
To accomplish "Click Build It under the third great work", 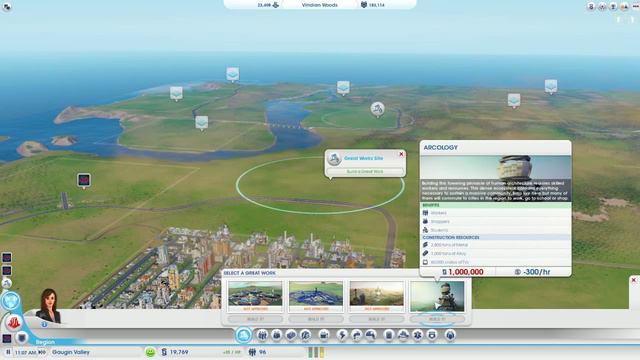I will point(376,319).
